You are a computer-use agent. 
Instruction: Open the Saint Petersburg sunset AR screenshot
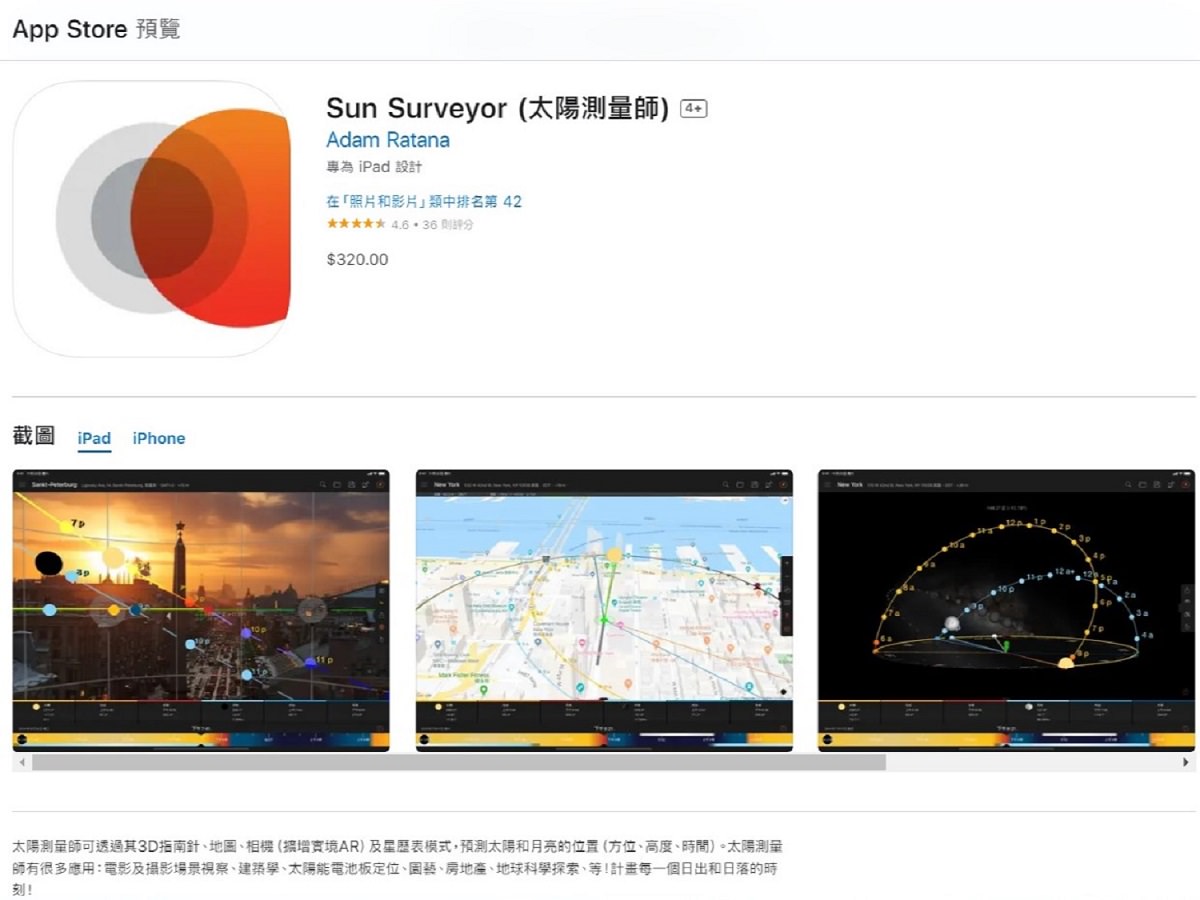201,610
